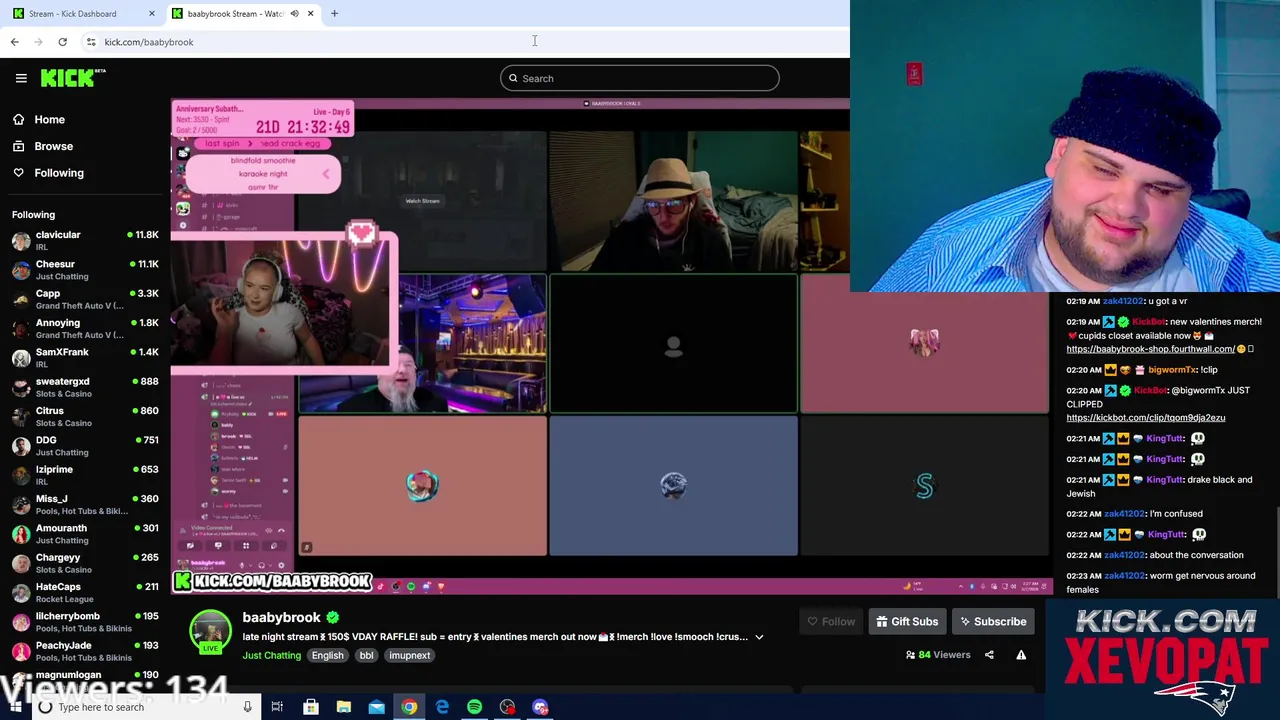
Task: Open Task View on taskbar
Action: (x=277, y=707)
